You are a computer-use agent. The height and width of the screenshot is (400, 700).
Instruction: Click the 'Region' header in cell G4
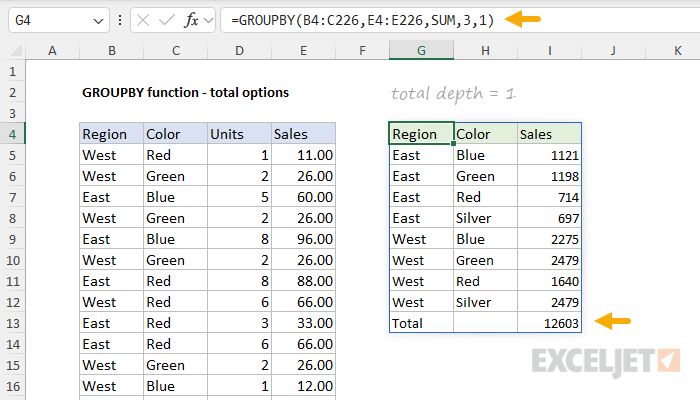pyautogui.click(x=421, y=134)
